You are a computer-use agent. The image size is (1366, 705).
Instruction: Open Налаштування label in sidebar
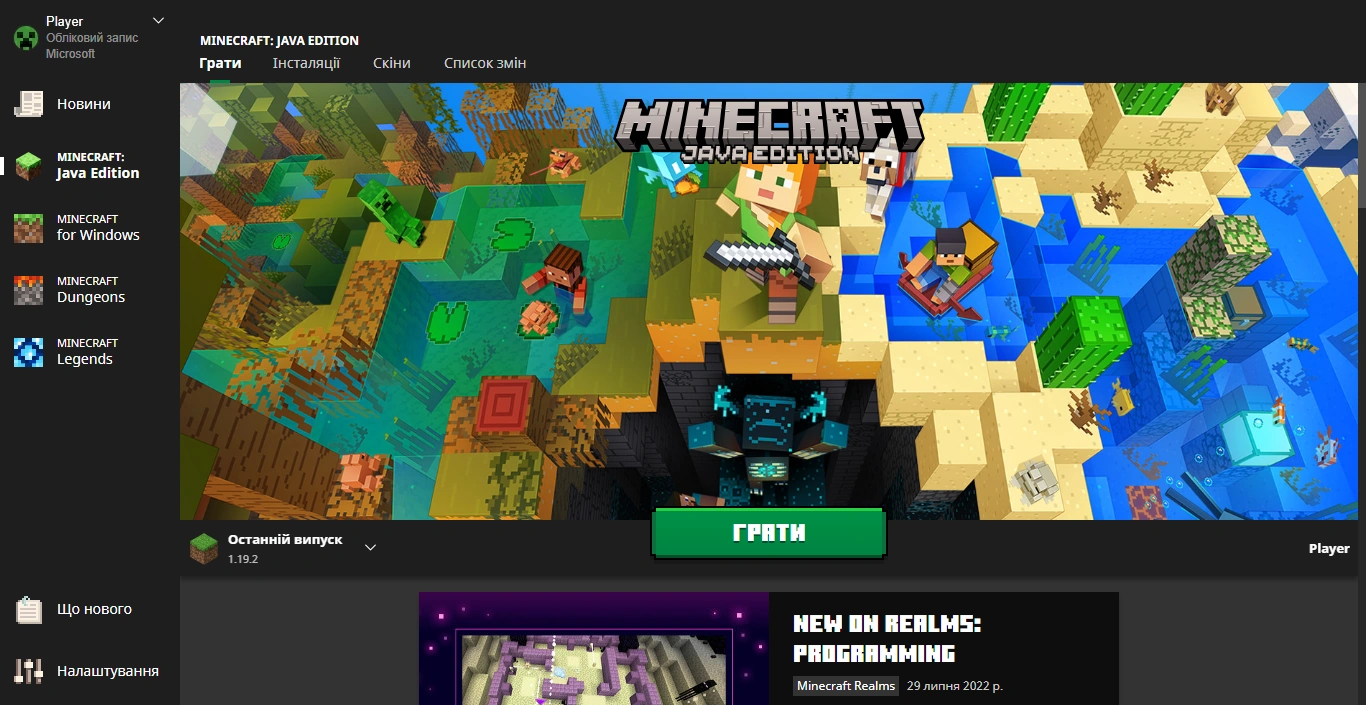[x=108, y=671]
